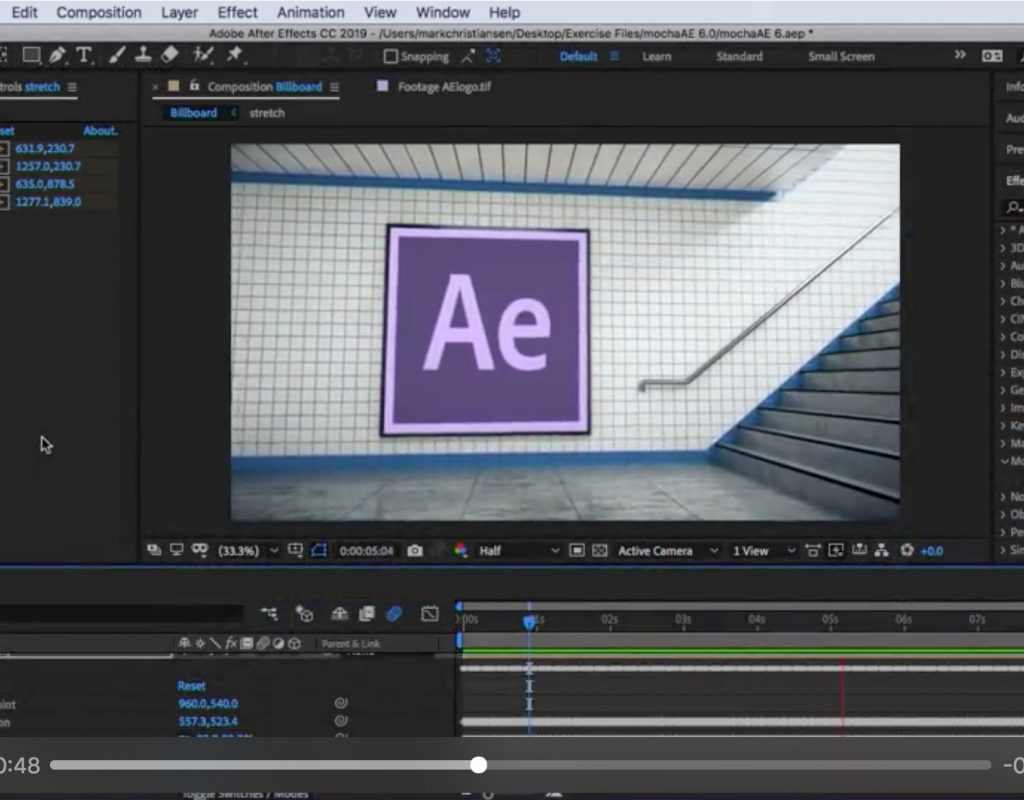
Task: Toggle hiding of shy layers
Action: 340,613
